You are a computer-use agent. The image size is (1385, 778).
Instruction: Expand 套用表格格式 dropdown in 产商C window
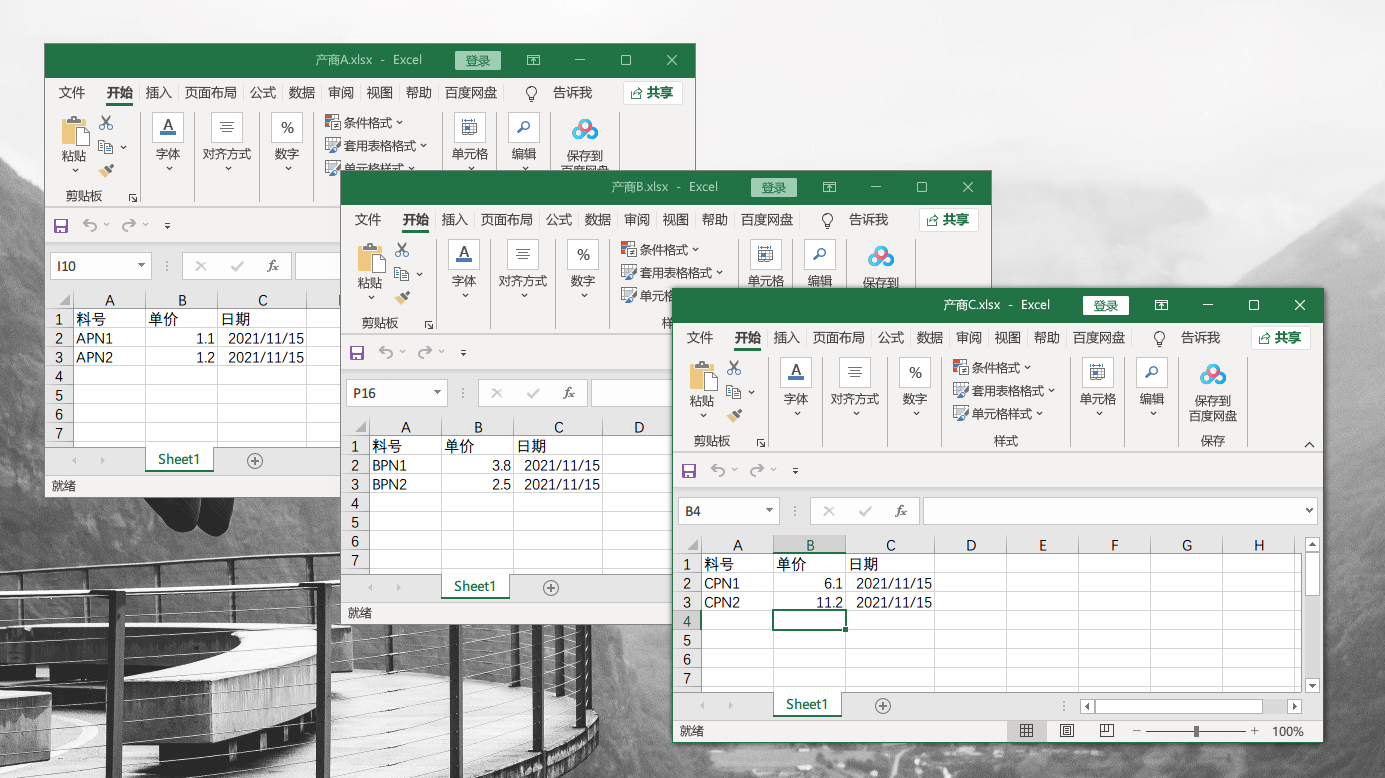[1052, 390]
